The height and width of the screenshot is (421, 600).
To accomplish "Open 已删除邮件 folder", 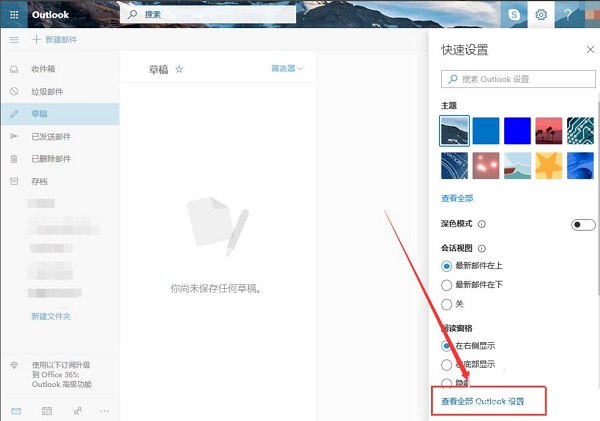I will [51, 159].
